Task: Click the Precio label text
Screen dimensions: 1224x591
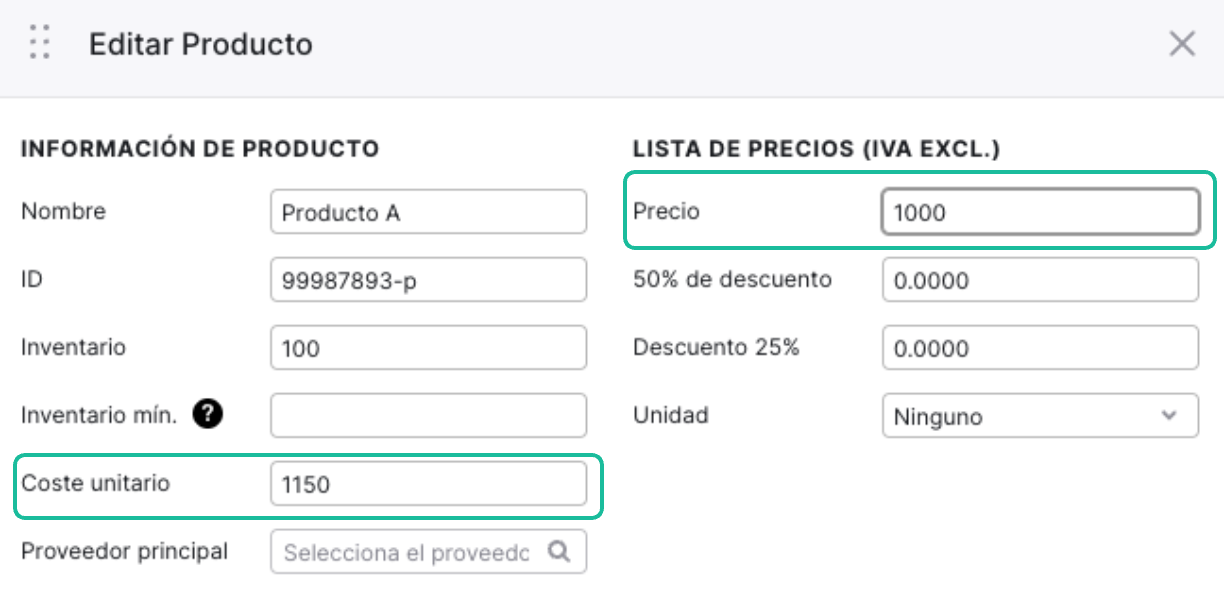Action: coord(667,211)
